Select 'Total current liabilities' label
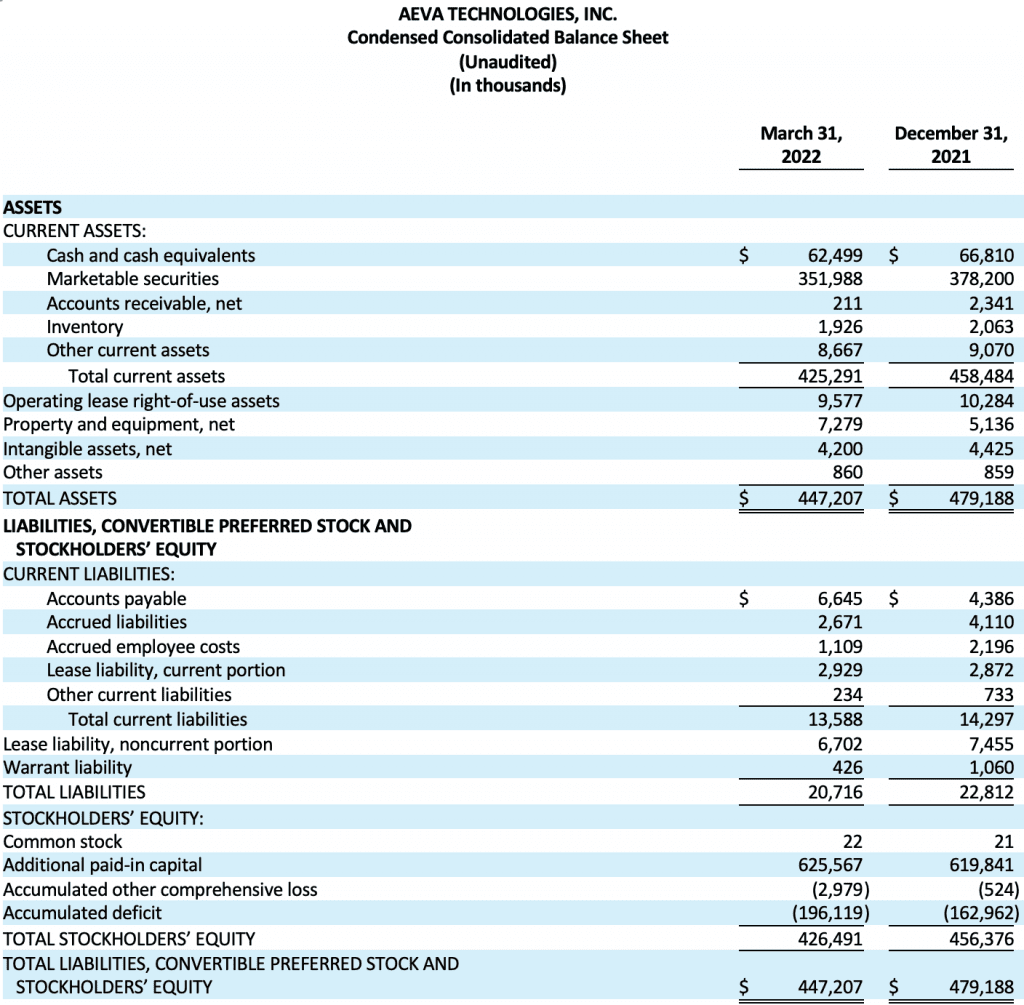The height and width of the screenshot is (1005, 1024). point(157,720)
